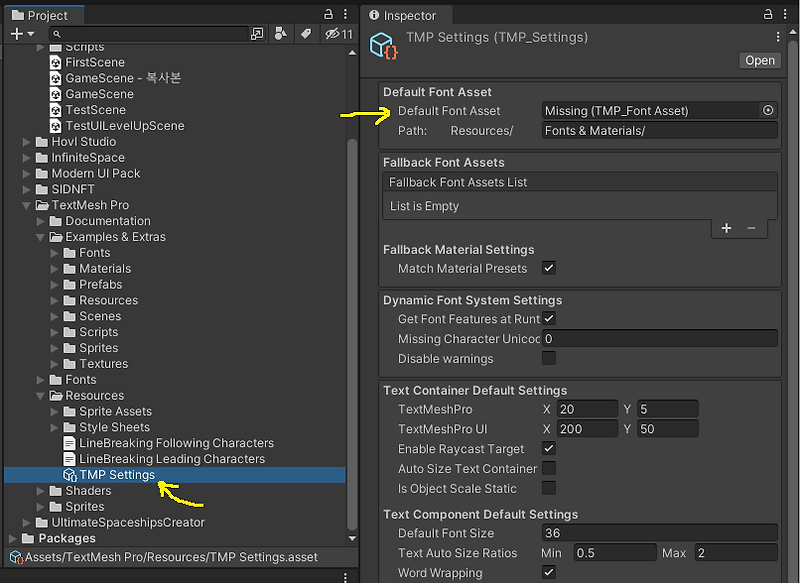The image size is (800, 583).
Task: Expand the InfiniteSpace folder arrow
Action: (x=27, y=158)
